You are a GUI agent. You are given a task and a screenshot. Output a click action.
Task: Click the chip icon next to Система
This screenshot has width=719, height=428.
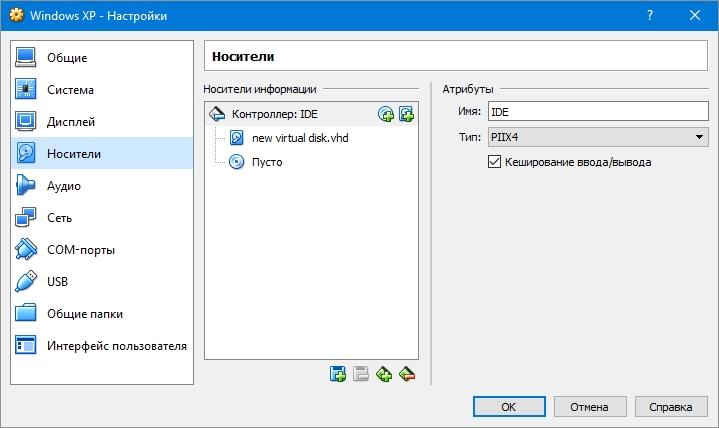tap(25, 89)
